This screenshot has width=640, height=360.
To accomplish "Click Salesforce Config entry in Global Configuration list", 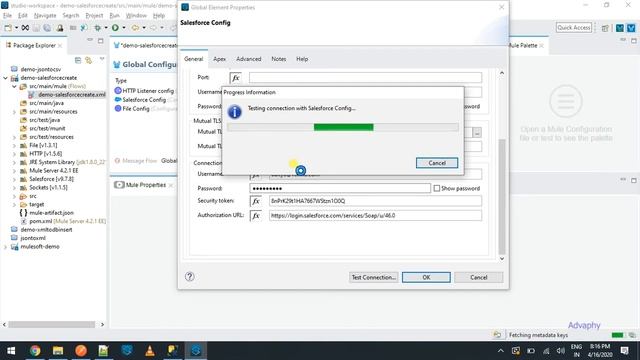I will point(144,100).
